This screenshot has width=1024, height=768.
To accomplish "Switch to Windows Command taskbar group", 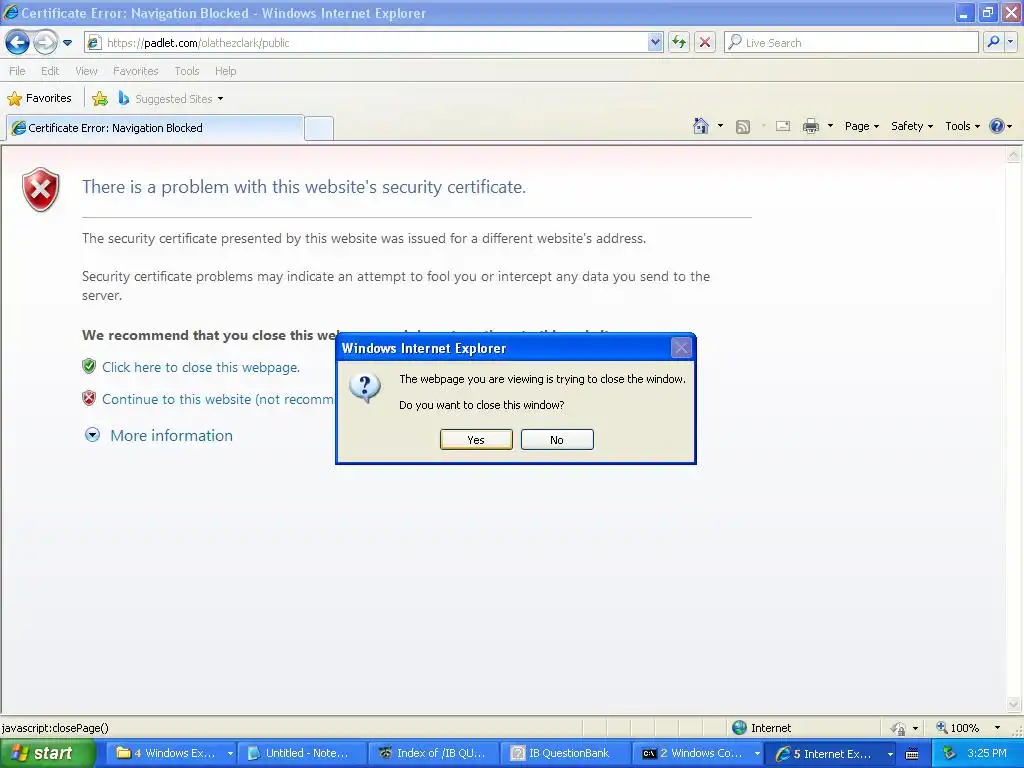I will (699, 753).
